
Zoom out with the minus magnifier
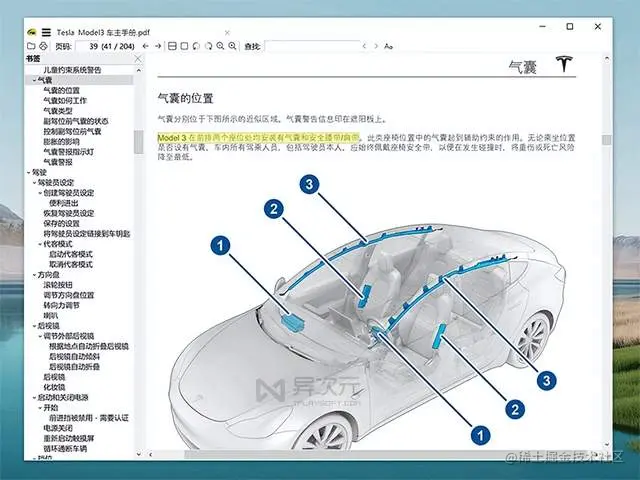[x=220, y=46]
